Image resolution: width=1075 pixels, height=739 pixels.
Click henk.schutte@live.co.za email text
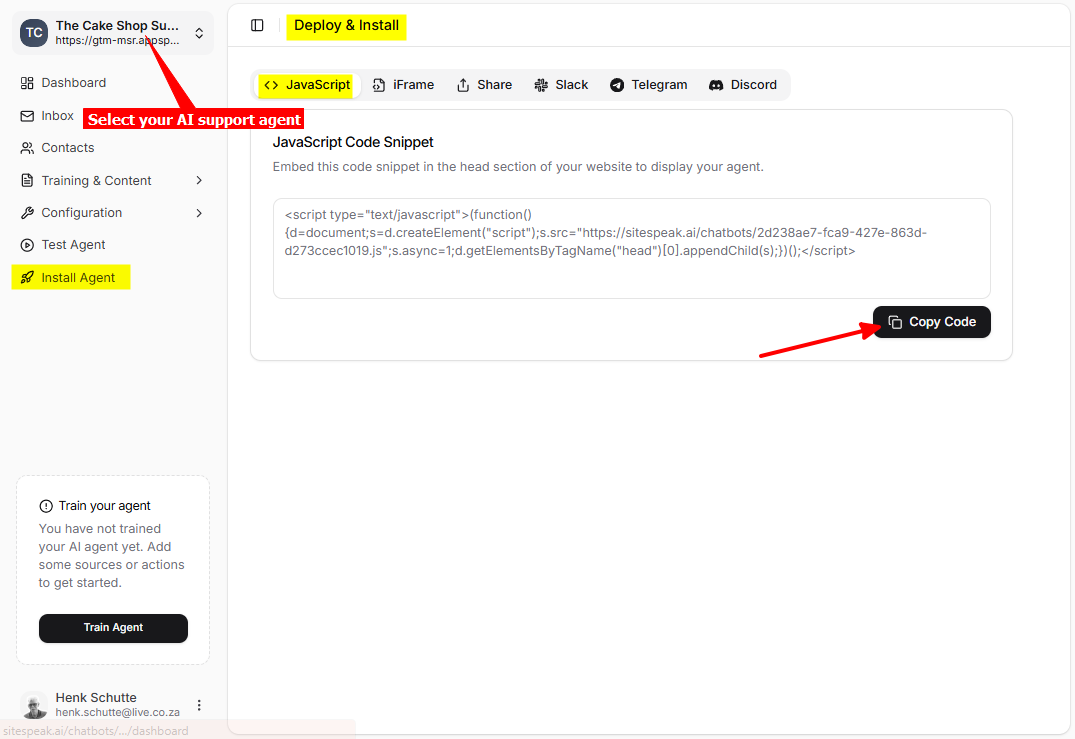118,713
